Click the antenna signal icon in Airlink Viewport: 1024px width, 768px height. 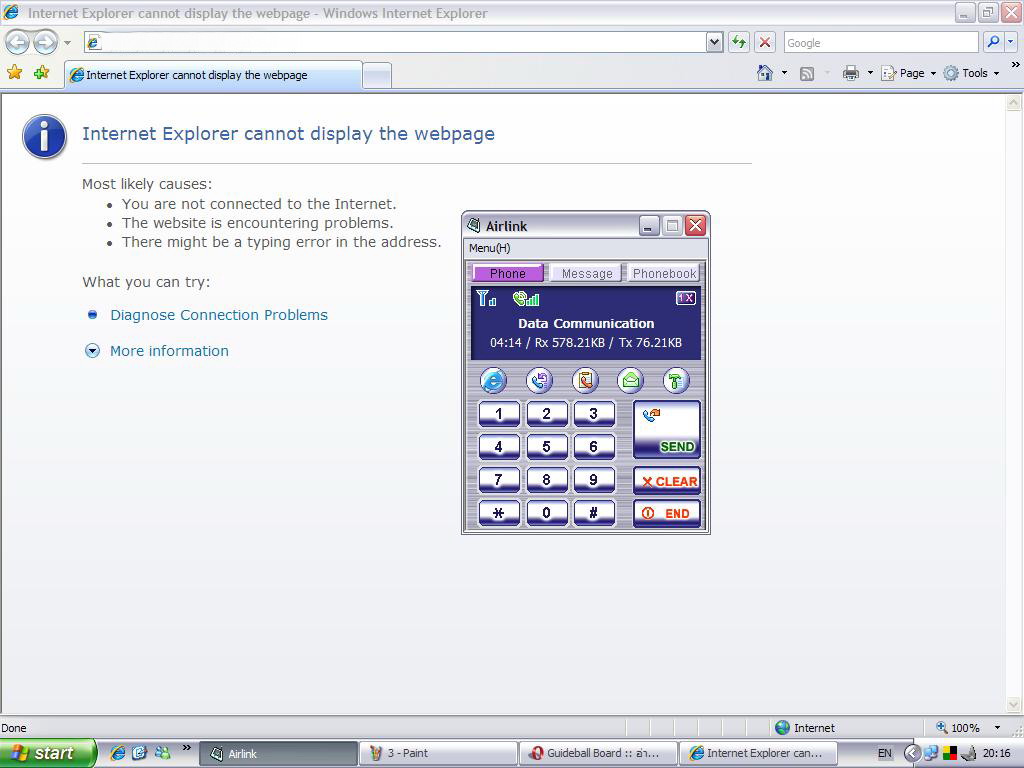pyautogui.click(x=486, y=298)
